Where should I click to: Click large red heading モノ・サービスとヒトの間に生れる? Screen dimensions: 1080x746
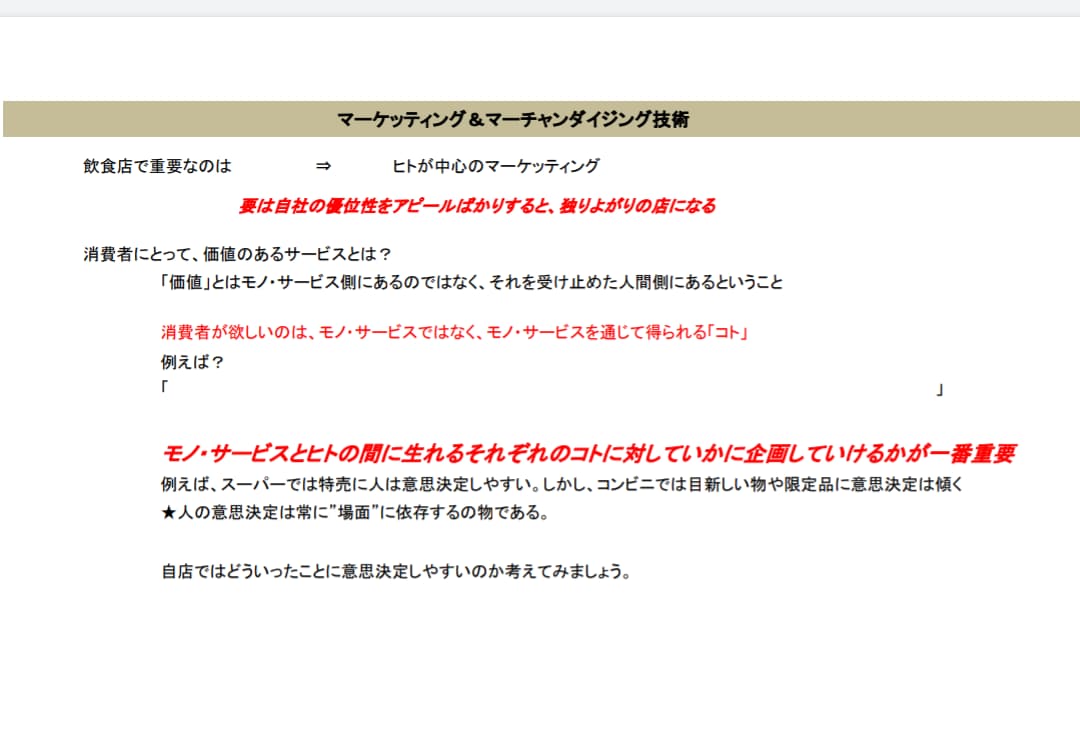[588, 453]
